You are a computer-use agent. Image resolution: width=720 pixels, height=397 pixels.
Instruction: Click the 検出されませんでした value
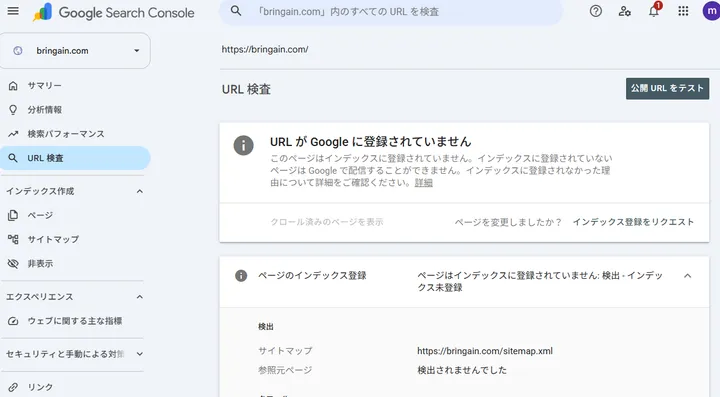pos(462,370)
